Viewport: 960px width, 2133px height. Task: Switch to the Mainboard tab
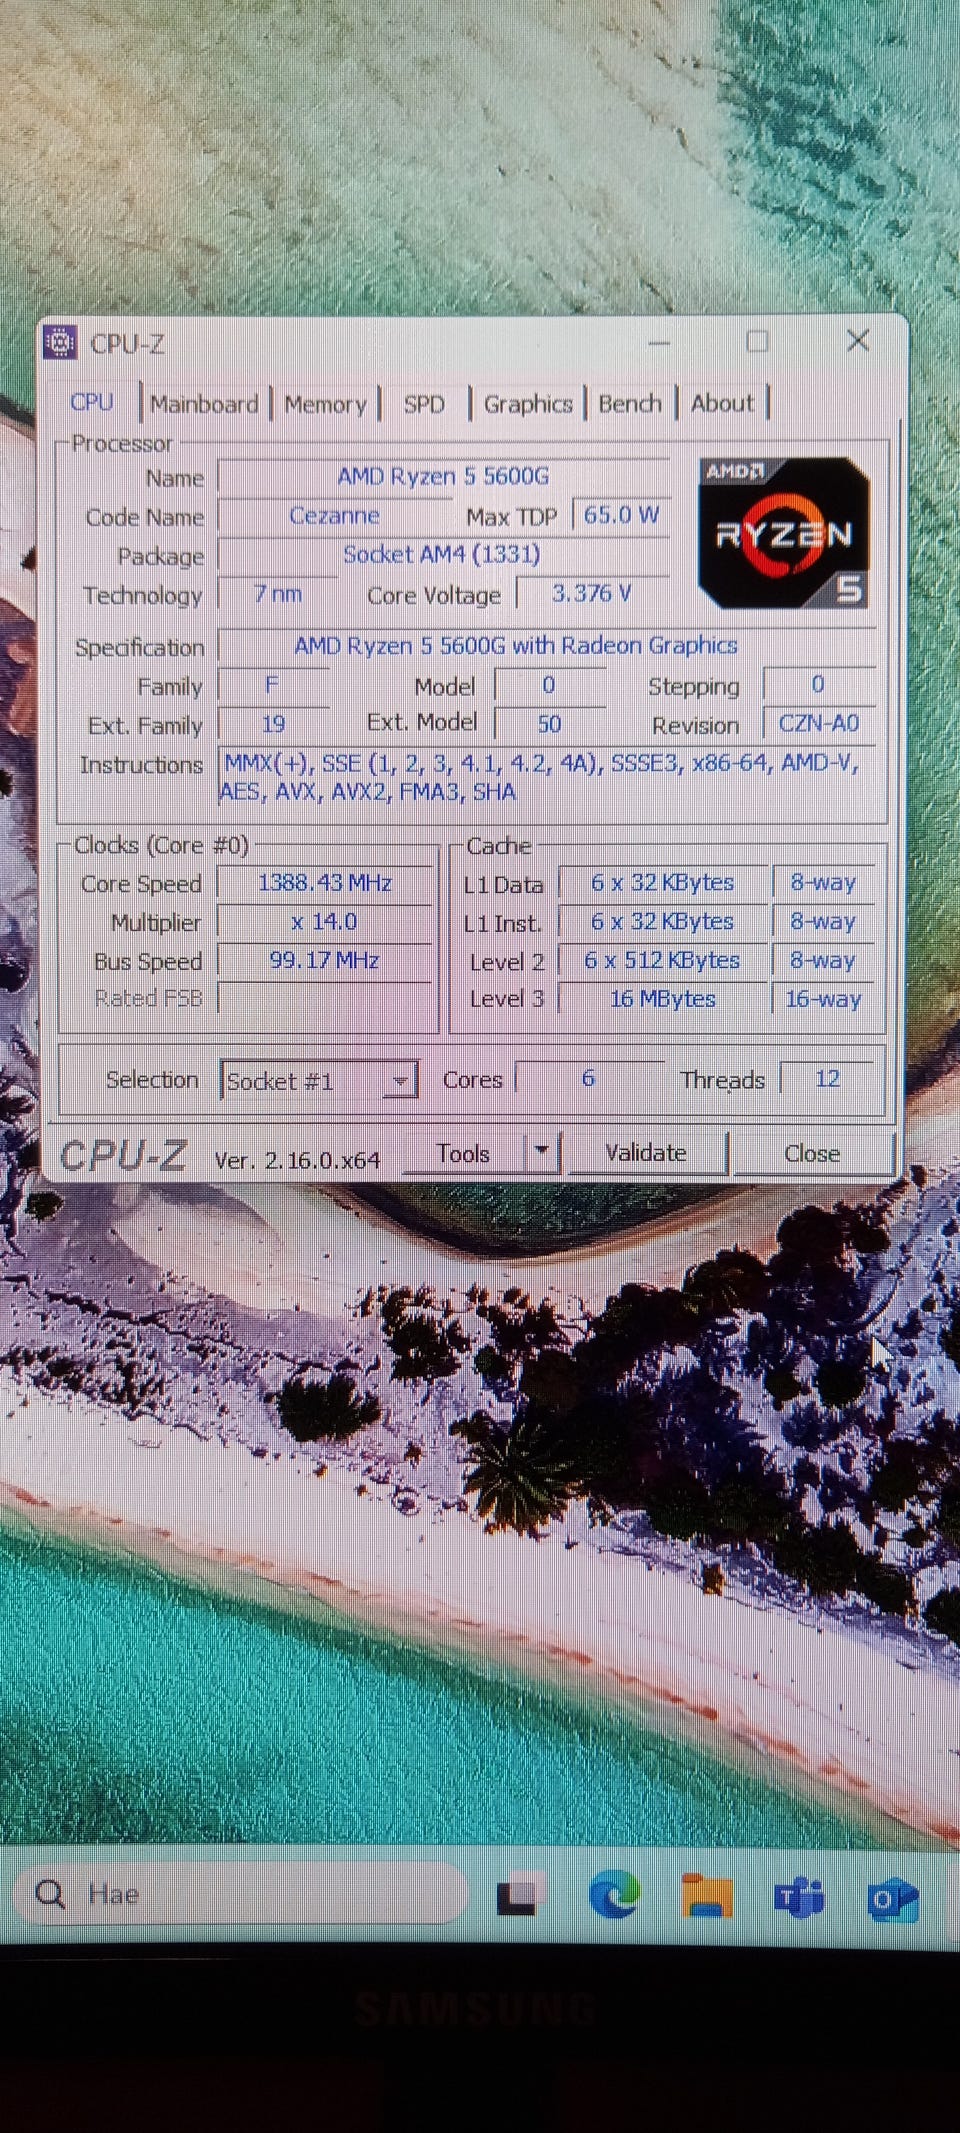[x=204, y=404]
